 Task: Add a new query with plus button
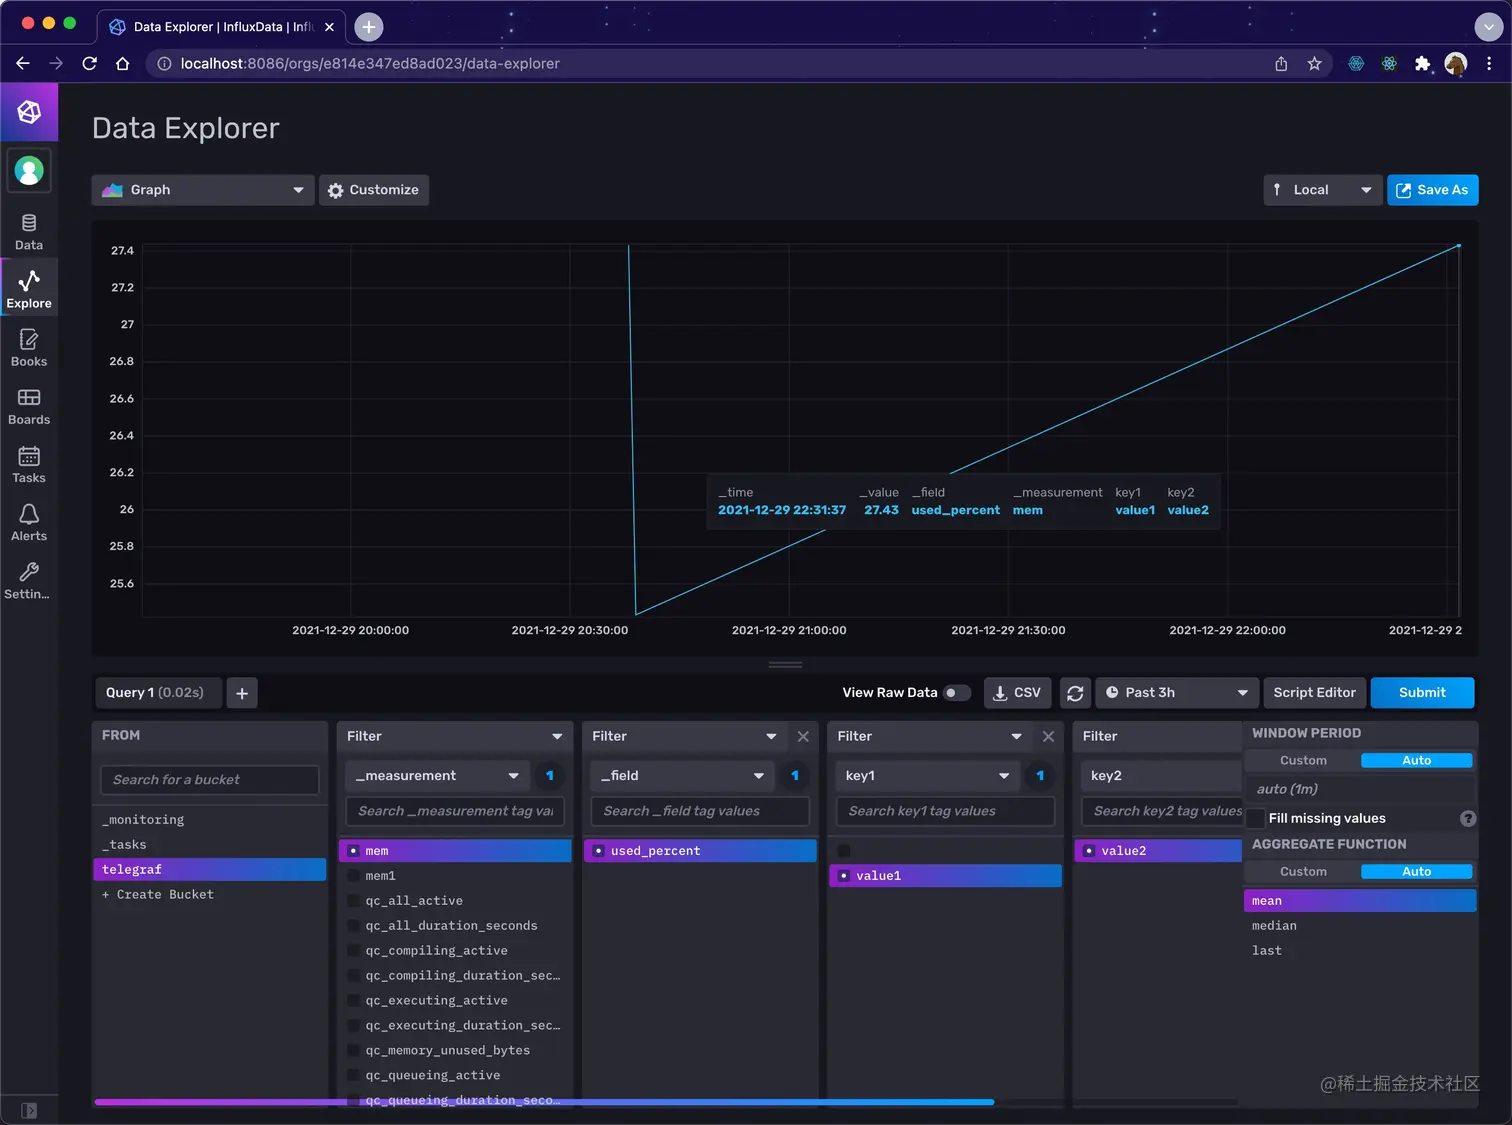point(242,693)
